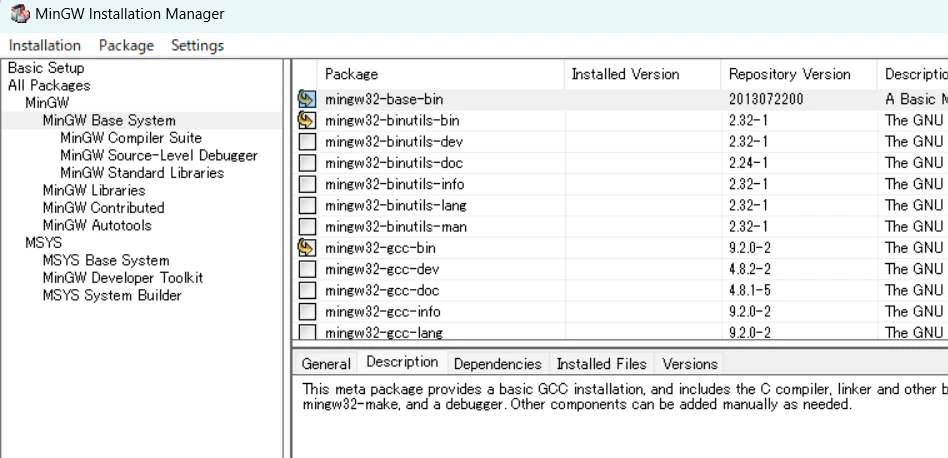This screenshot has height=458, width=948.
Task: Click repository version 2013072200
Action: pyautogui.click(x=766, y=99)
